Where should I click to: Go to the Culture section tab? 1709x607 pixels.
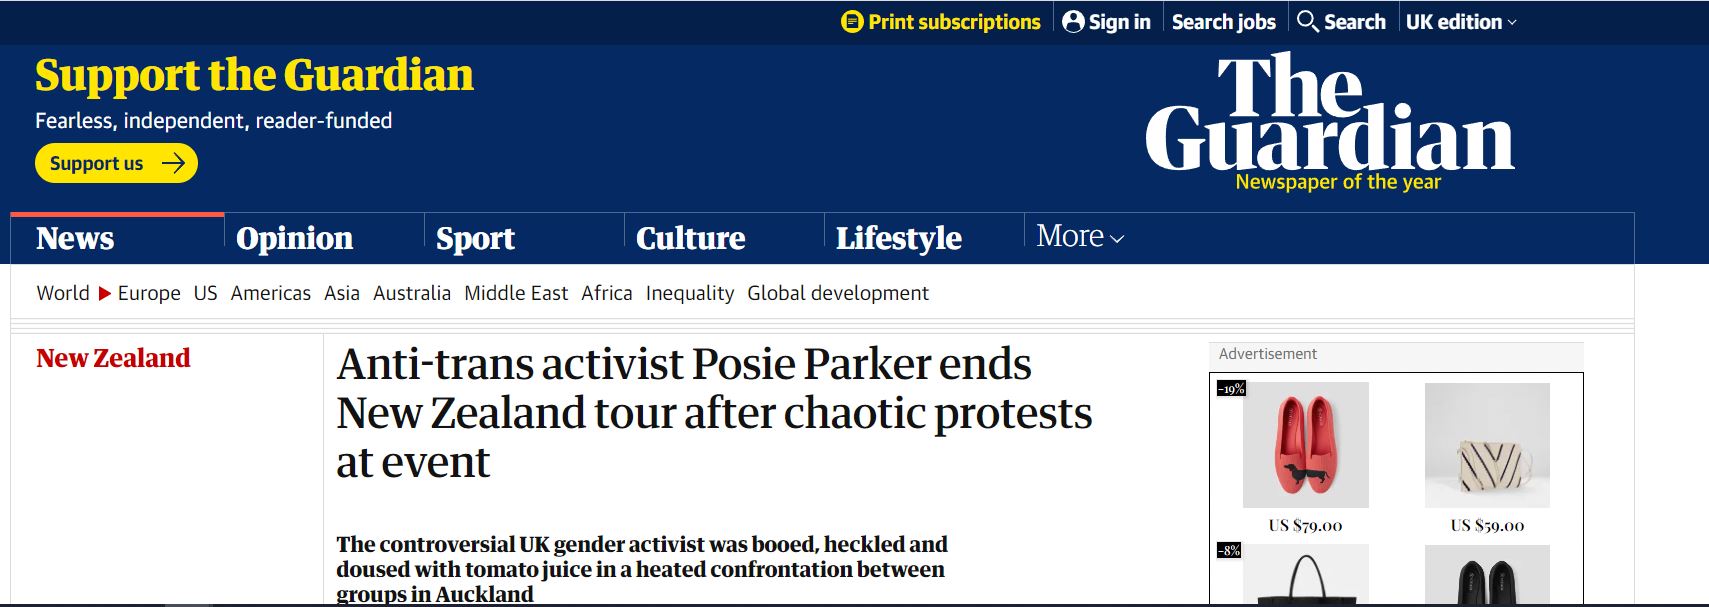690,238
